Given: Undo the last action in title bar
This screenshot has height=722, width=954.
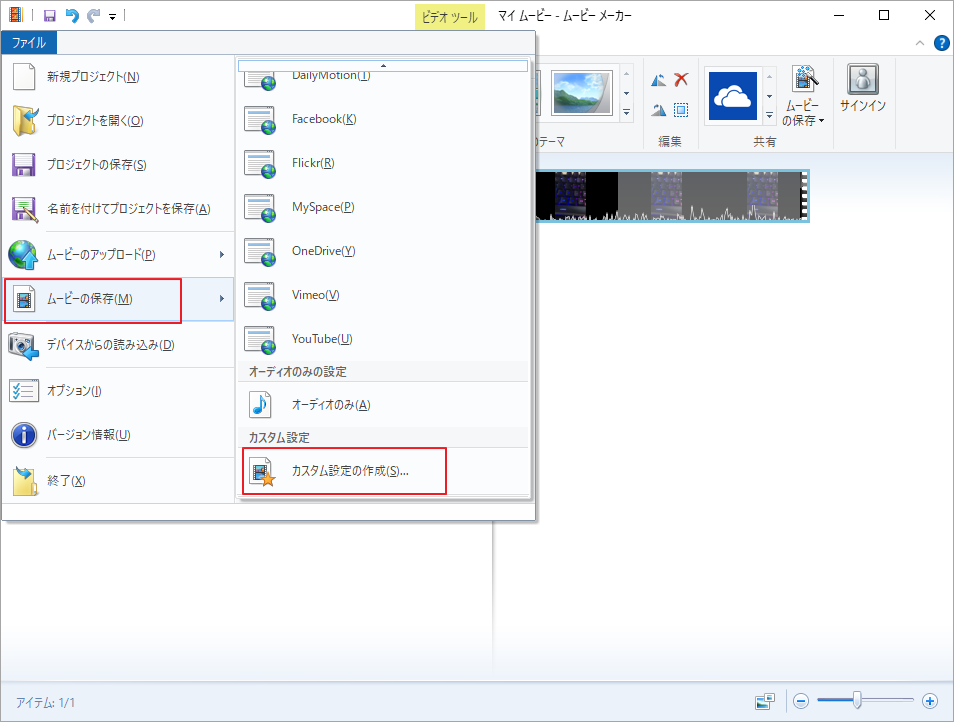Looking at the screenshot, I should [72, 16].
